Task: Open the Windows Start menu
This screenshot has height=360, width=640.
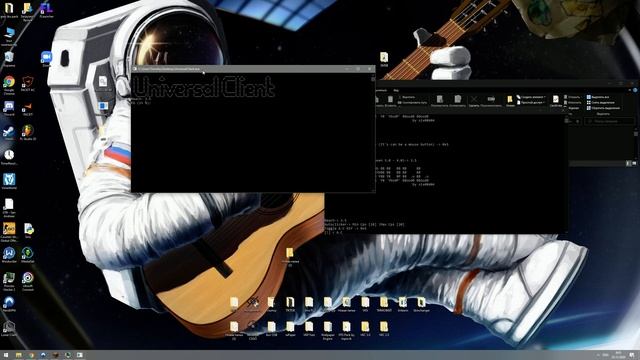Action: click(x=6, y=355)
